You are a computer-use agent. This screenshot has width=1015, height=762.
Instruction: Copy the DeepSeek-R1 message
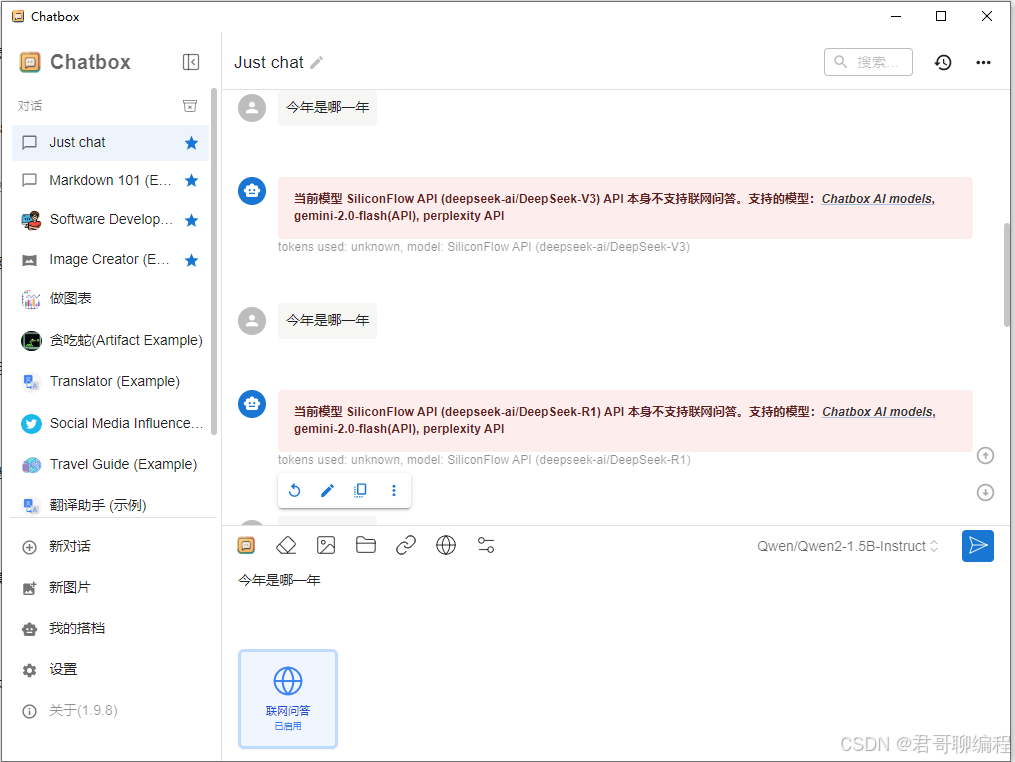tap(361, 490)
